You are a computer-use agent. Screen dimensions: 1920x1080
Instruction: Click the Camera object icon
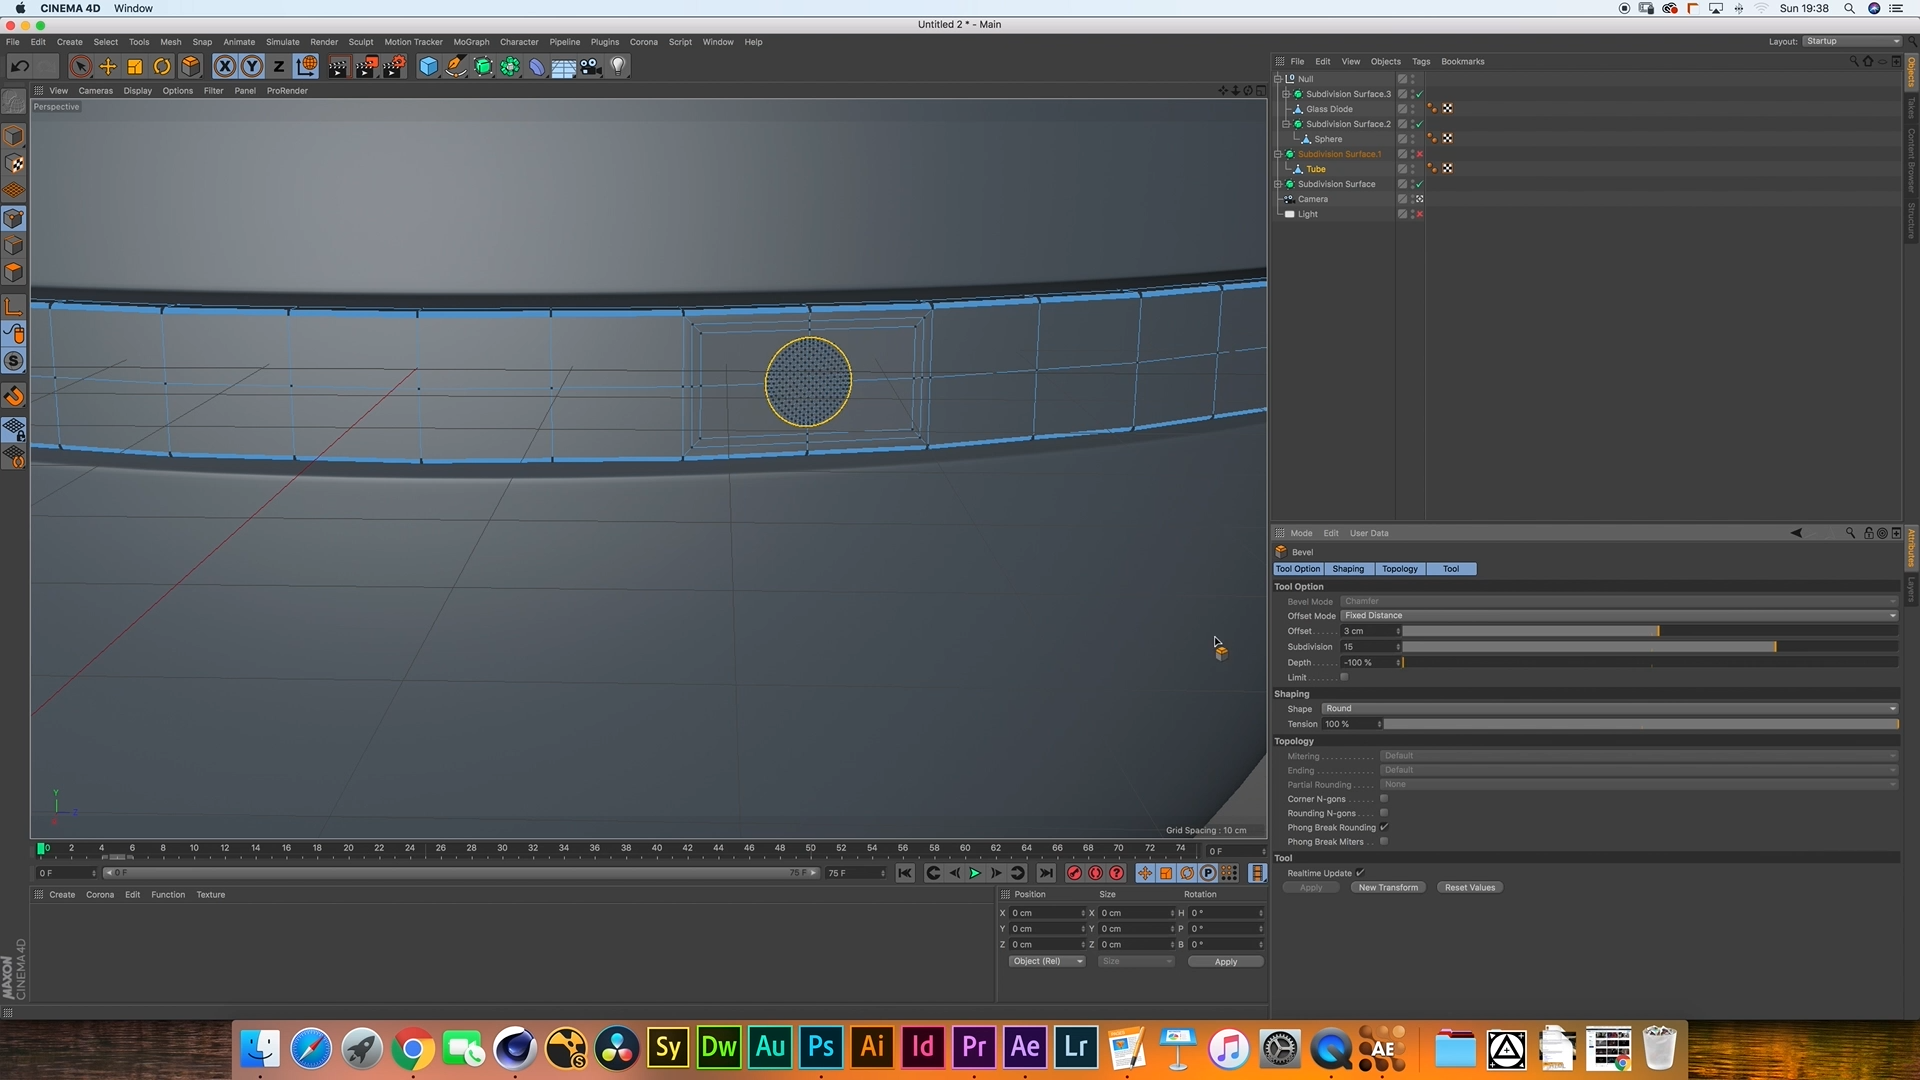591,67
